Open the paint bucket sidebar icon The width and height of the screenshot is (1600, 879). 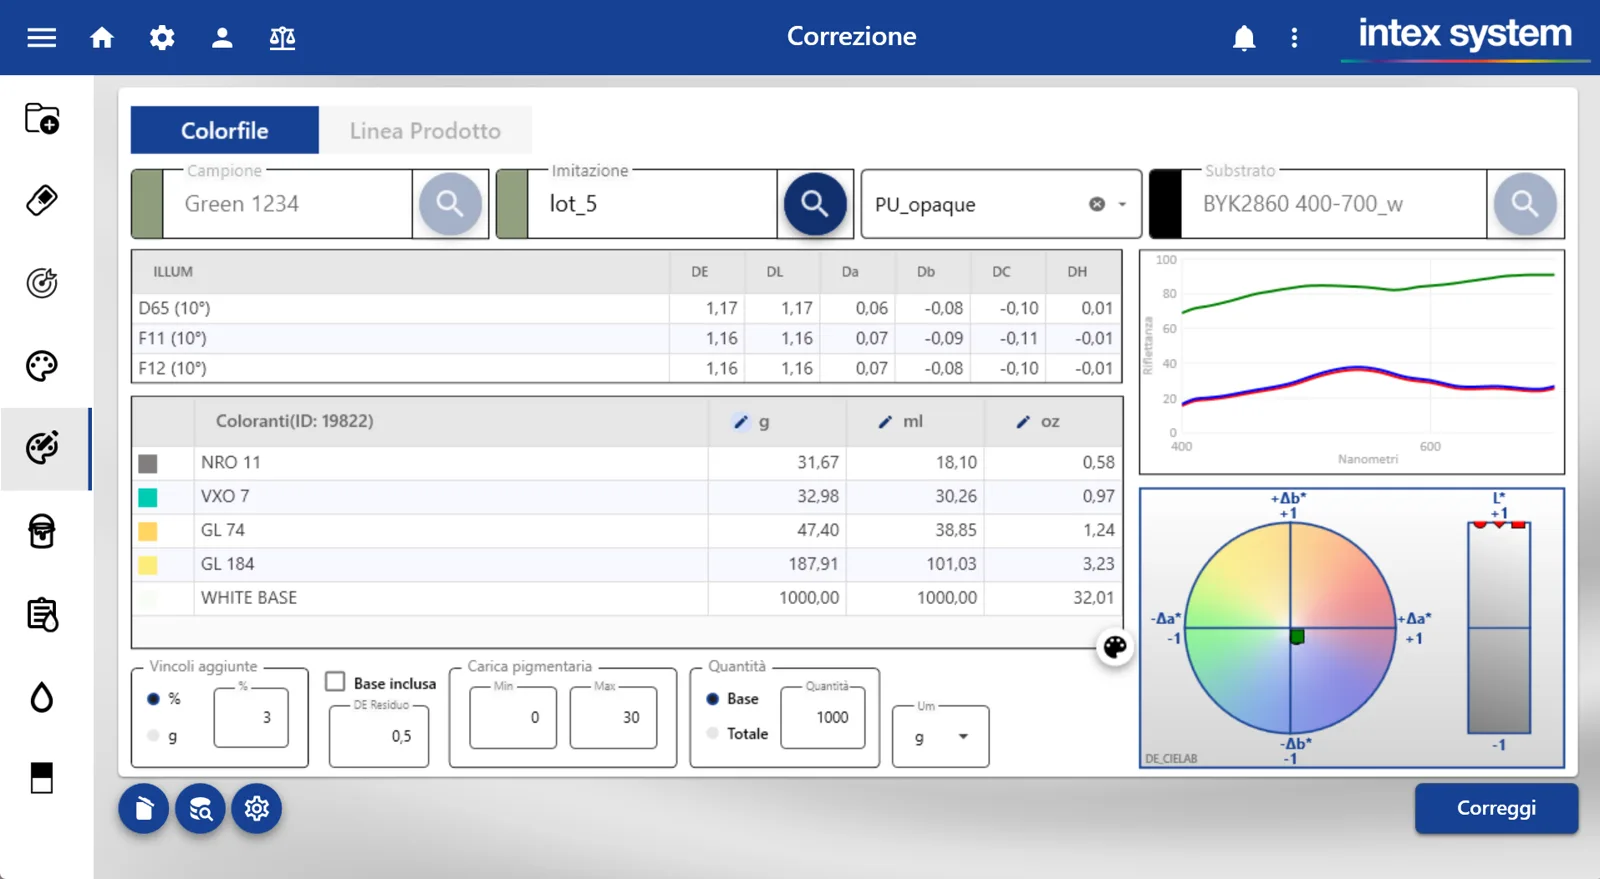(42, 531)
